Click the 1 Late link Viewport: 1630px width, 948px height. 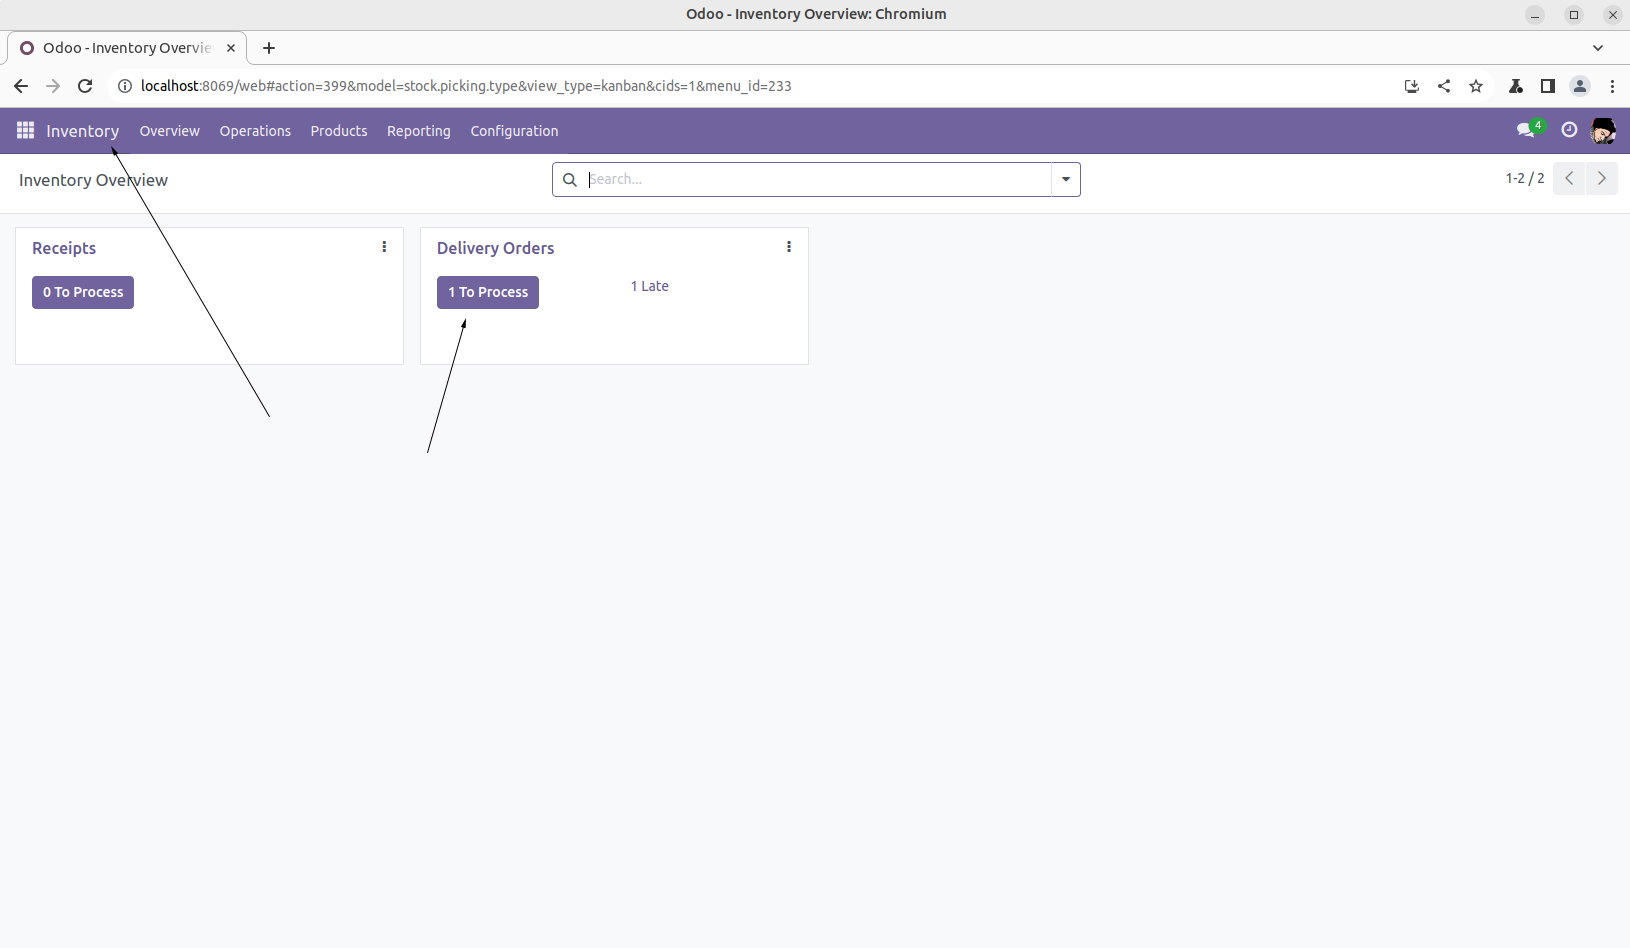pyautogui.click(x=650, y=286)
